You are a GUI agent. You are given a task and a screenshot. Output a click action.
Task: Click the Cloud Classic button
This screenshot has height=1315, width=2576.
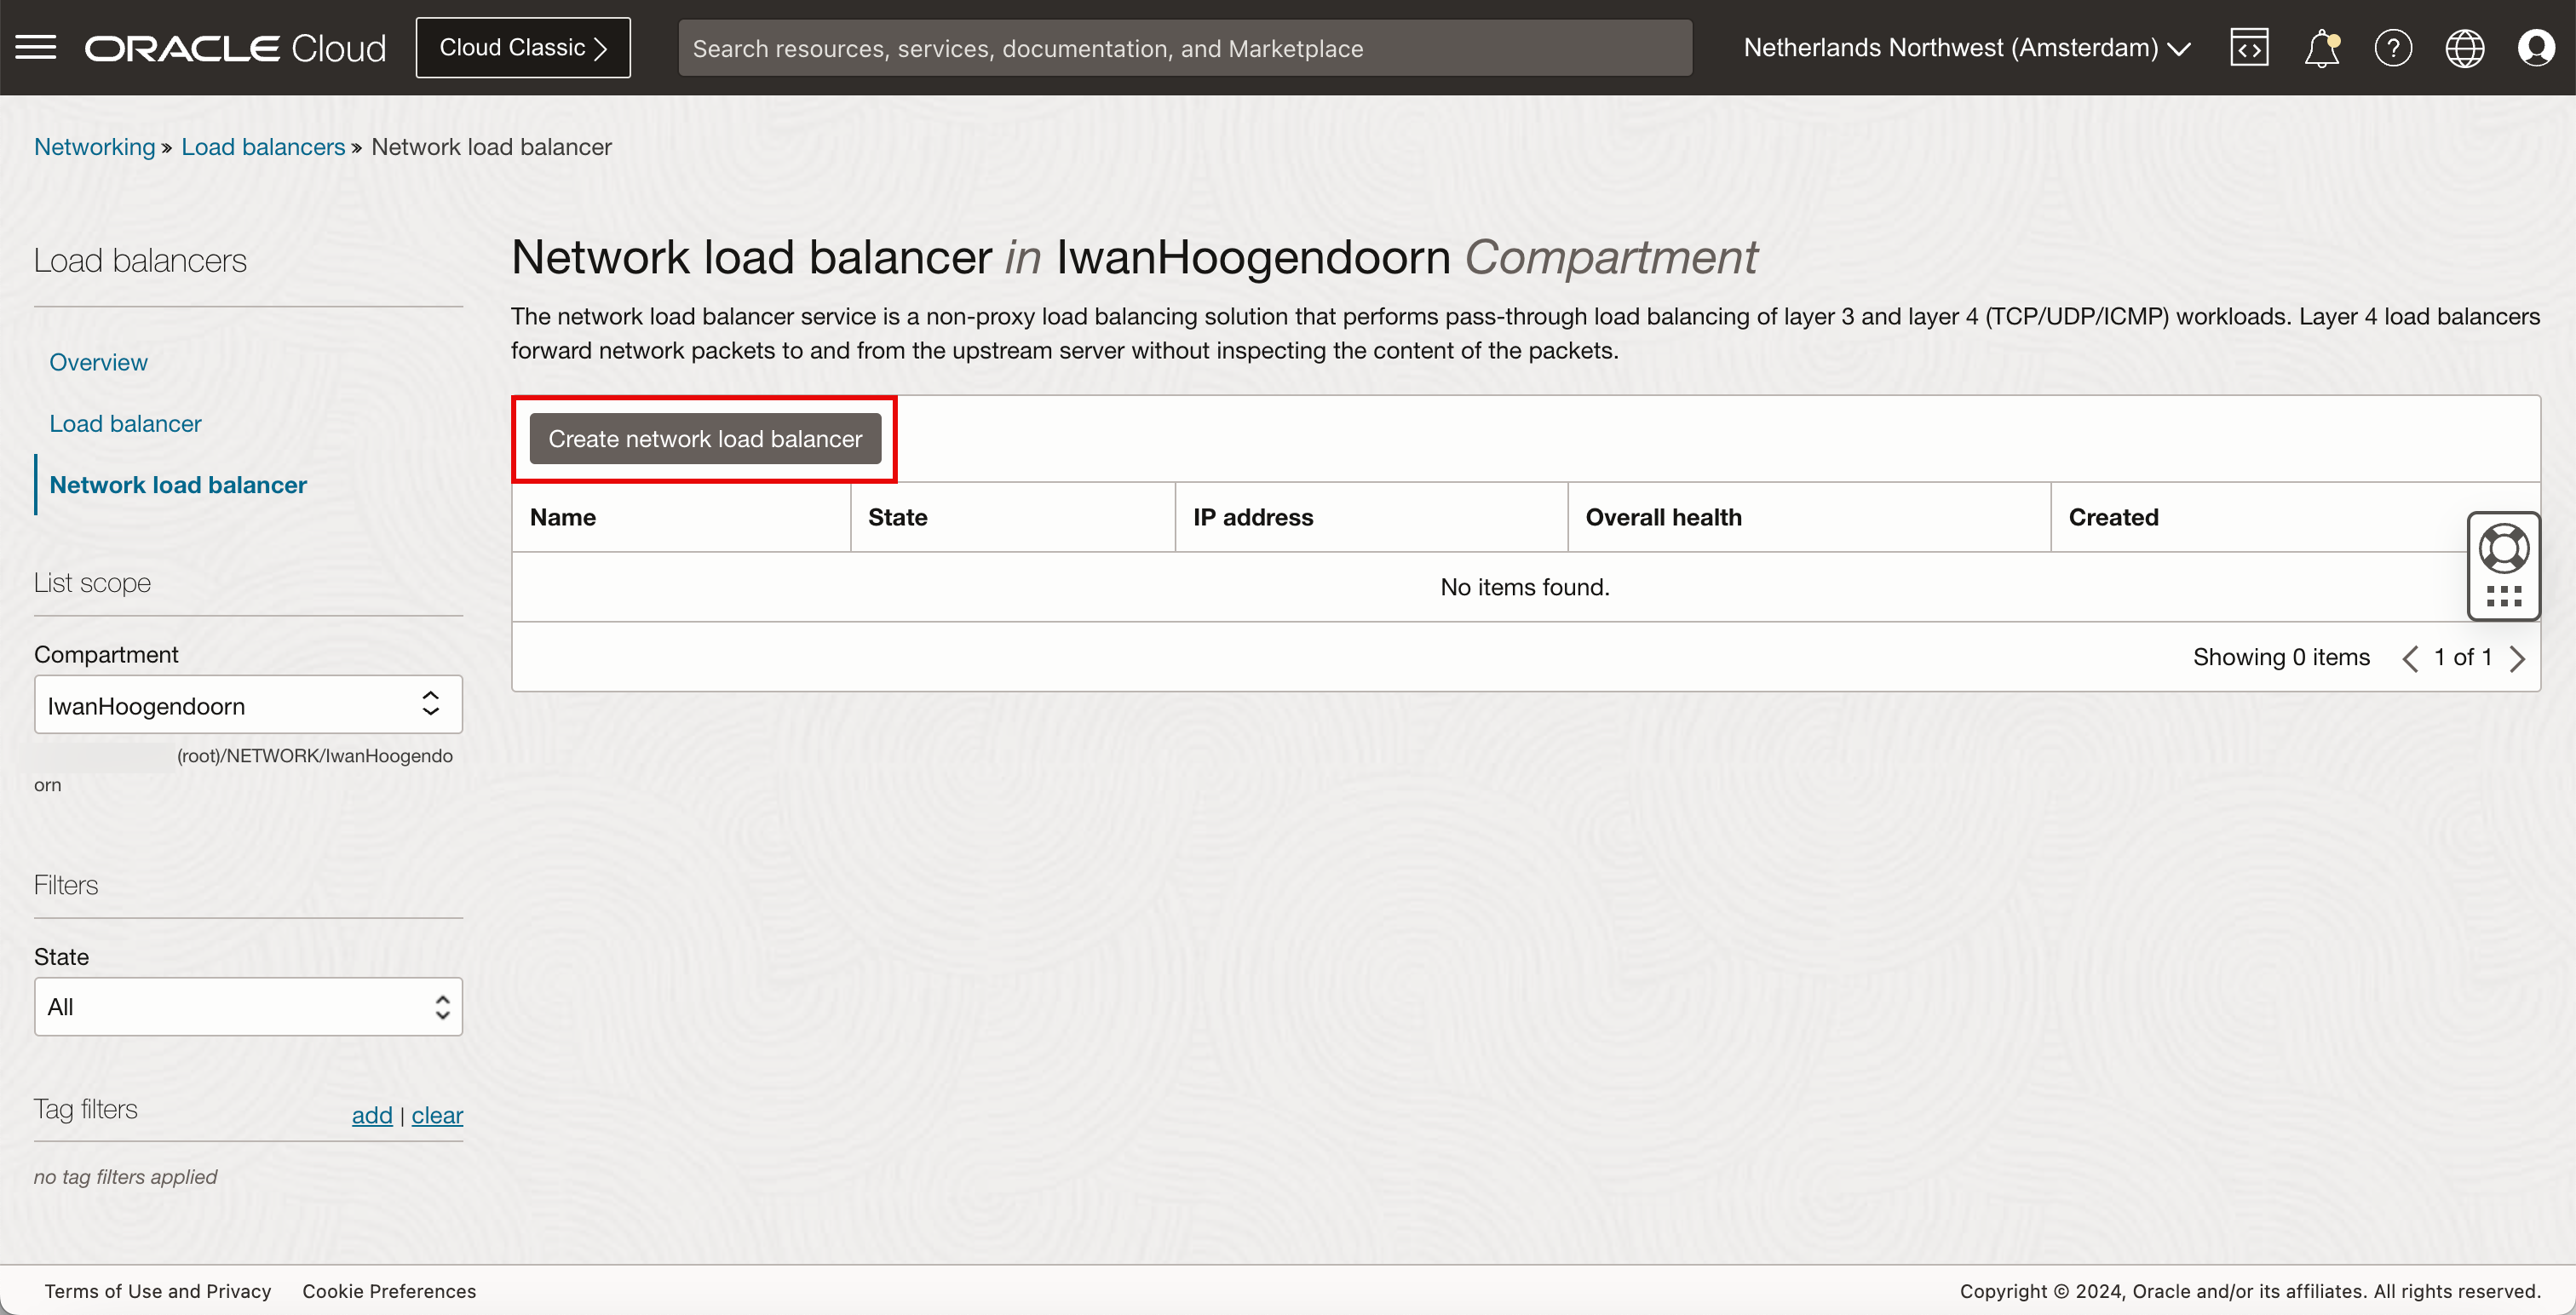tap(523, 47)
